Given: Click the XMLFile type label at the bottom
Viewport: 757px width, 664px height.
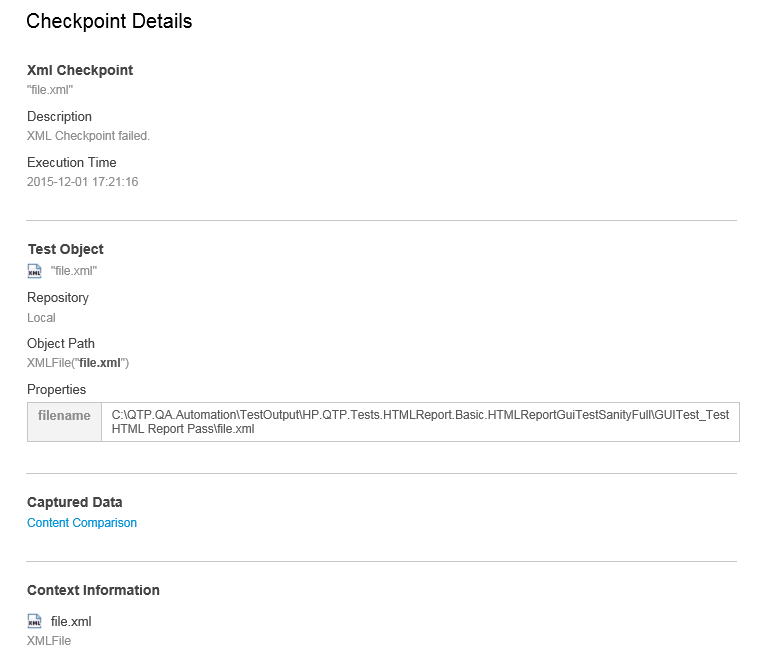Looking at the screenshot, I should pos(49,640).
